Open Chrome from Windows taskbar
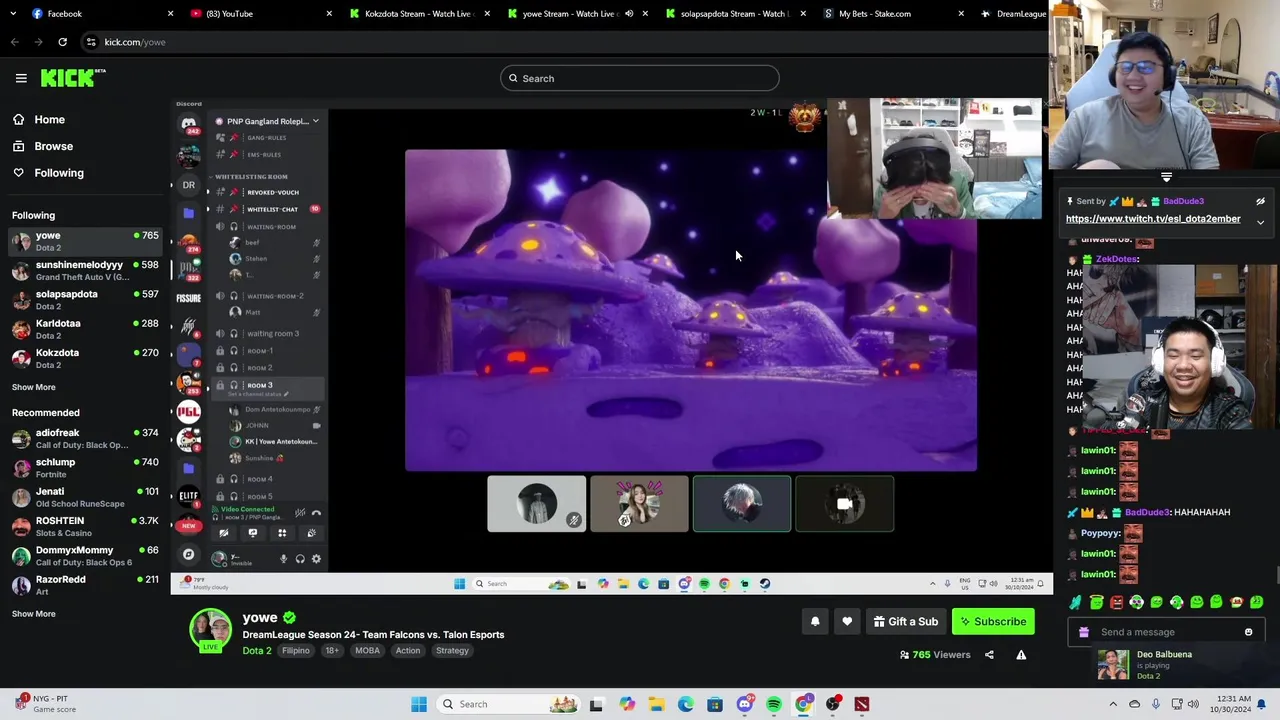The image size is (1280, 720). pyautogui.click(x=803, y=704)
